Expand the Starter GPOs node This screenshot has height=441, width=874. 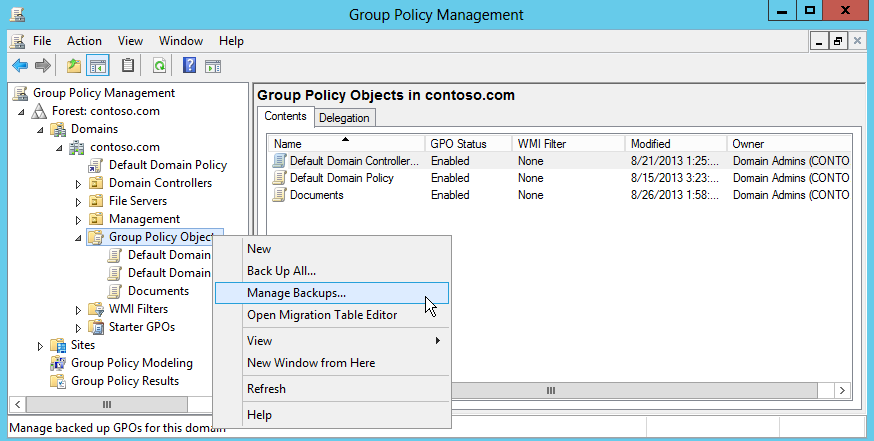78,328
